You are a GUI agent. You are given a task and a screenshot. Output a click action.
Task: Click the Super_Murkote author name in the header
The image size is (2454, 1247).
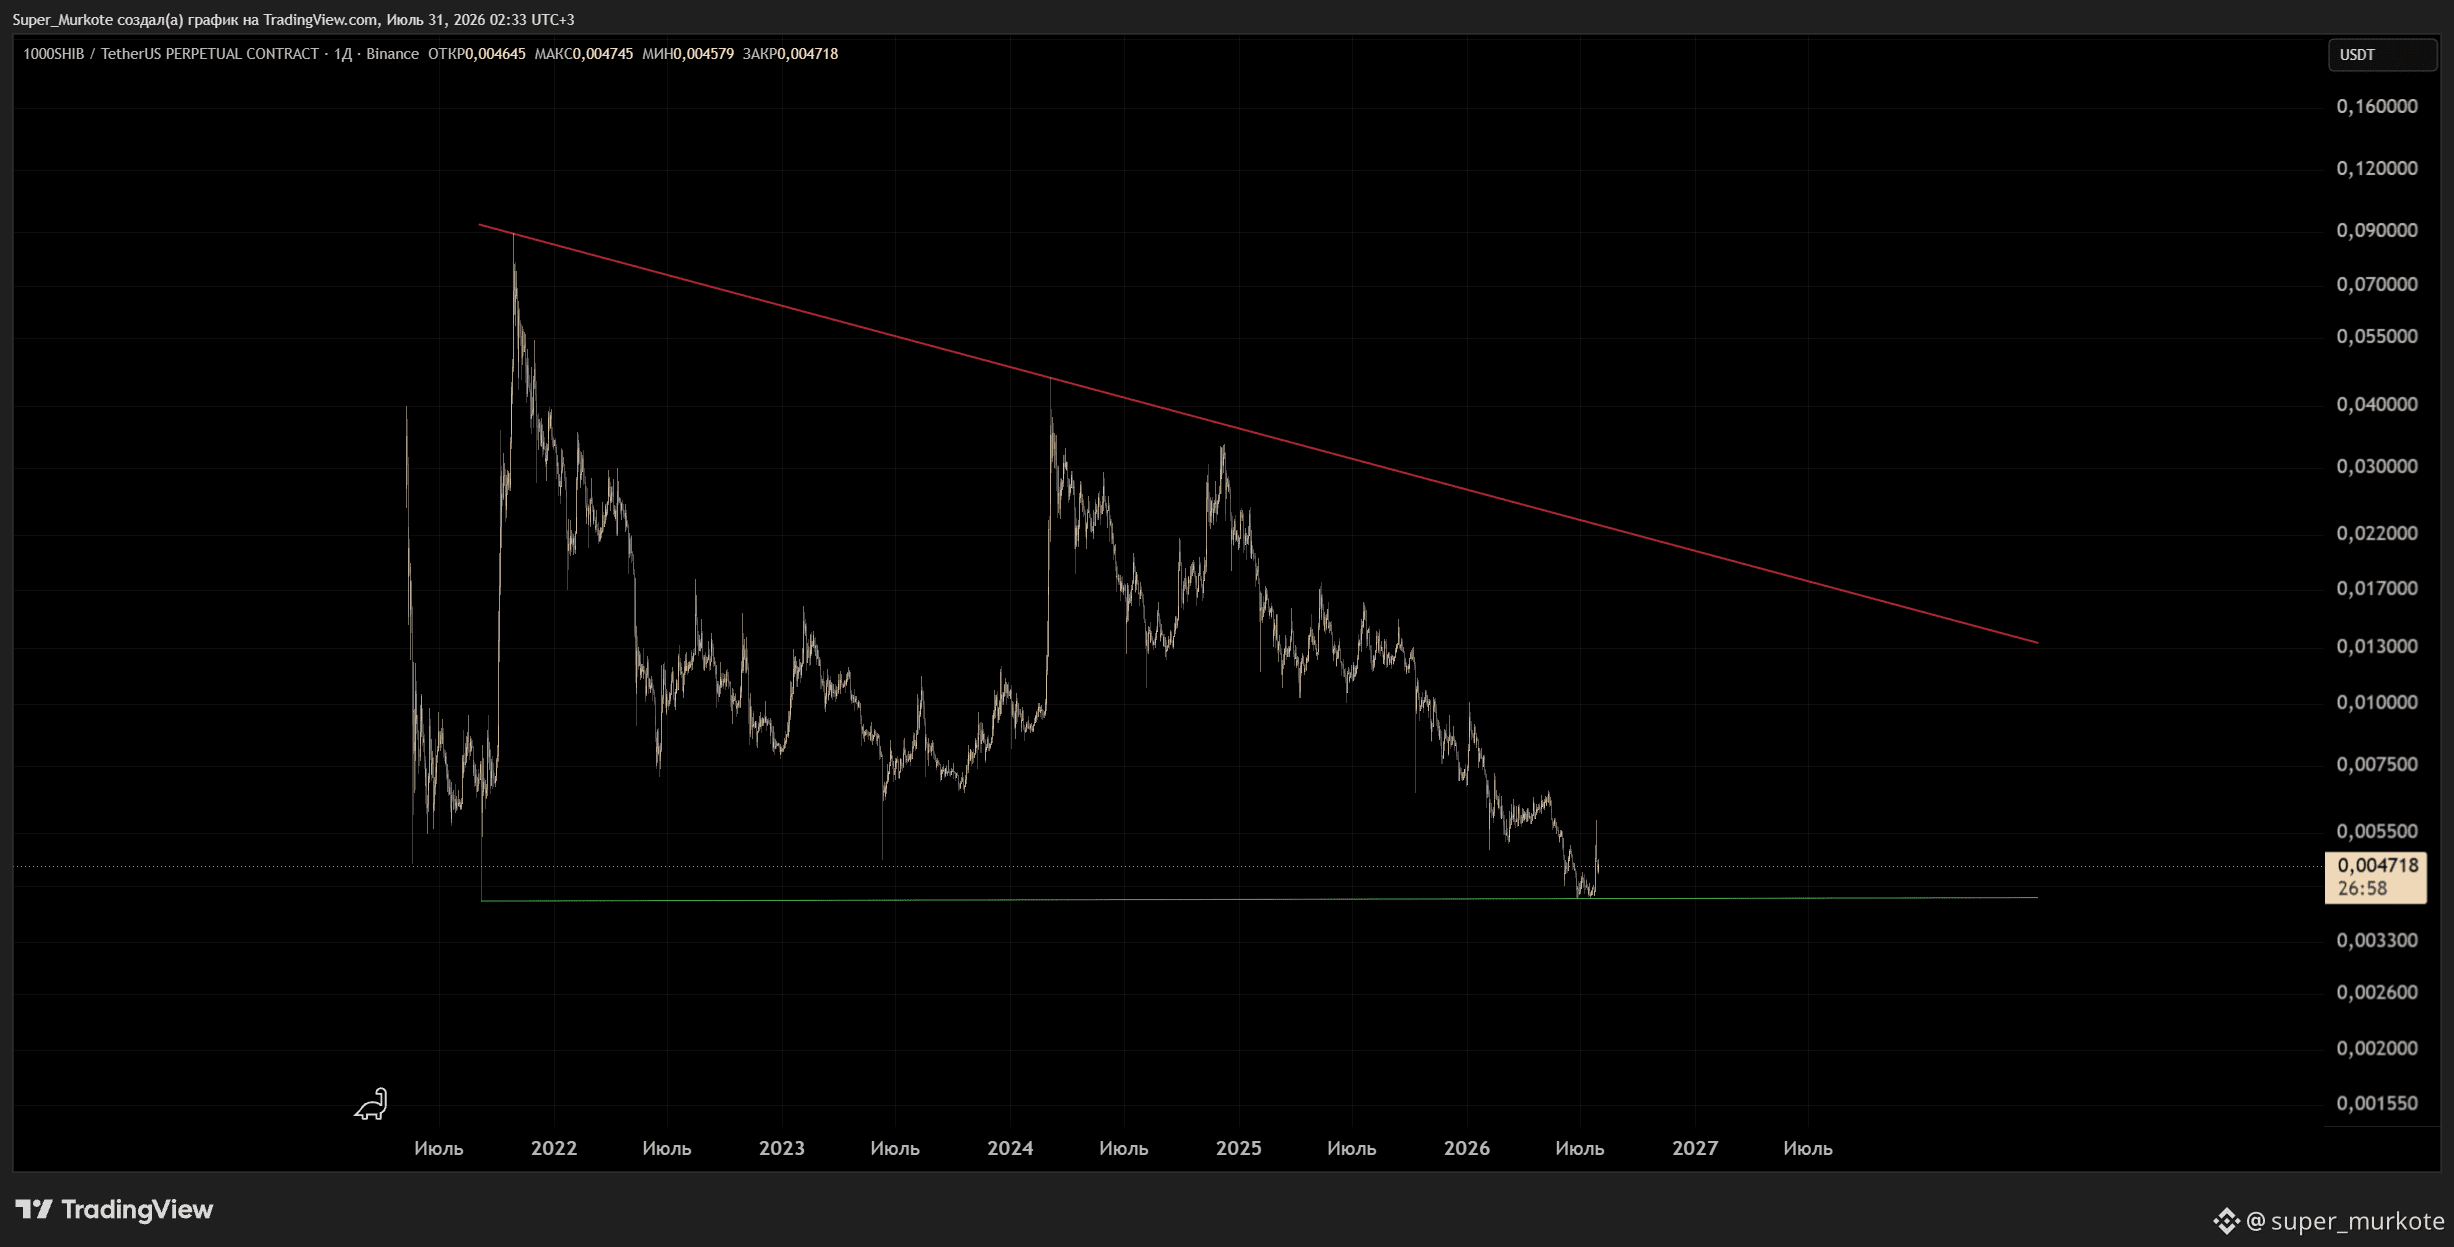(x=63, y=20)
